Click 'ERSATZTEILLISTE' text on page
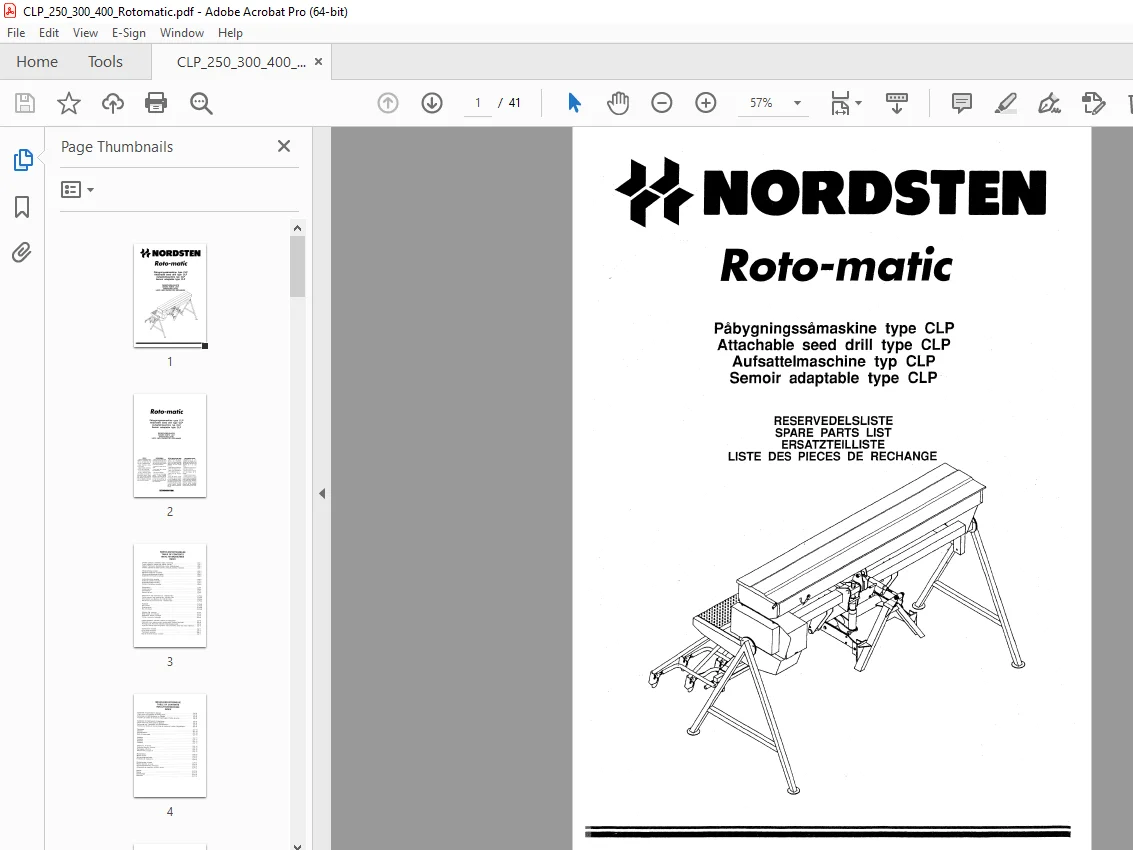The width and height of the screenshot is (1133, 850). 833,445
